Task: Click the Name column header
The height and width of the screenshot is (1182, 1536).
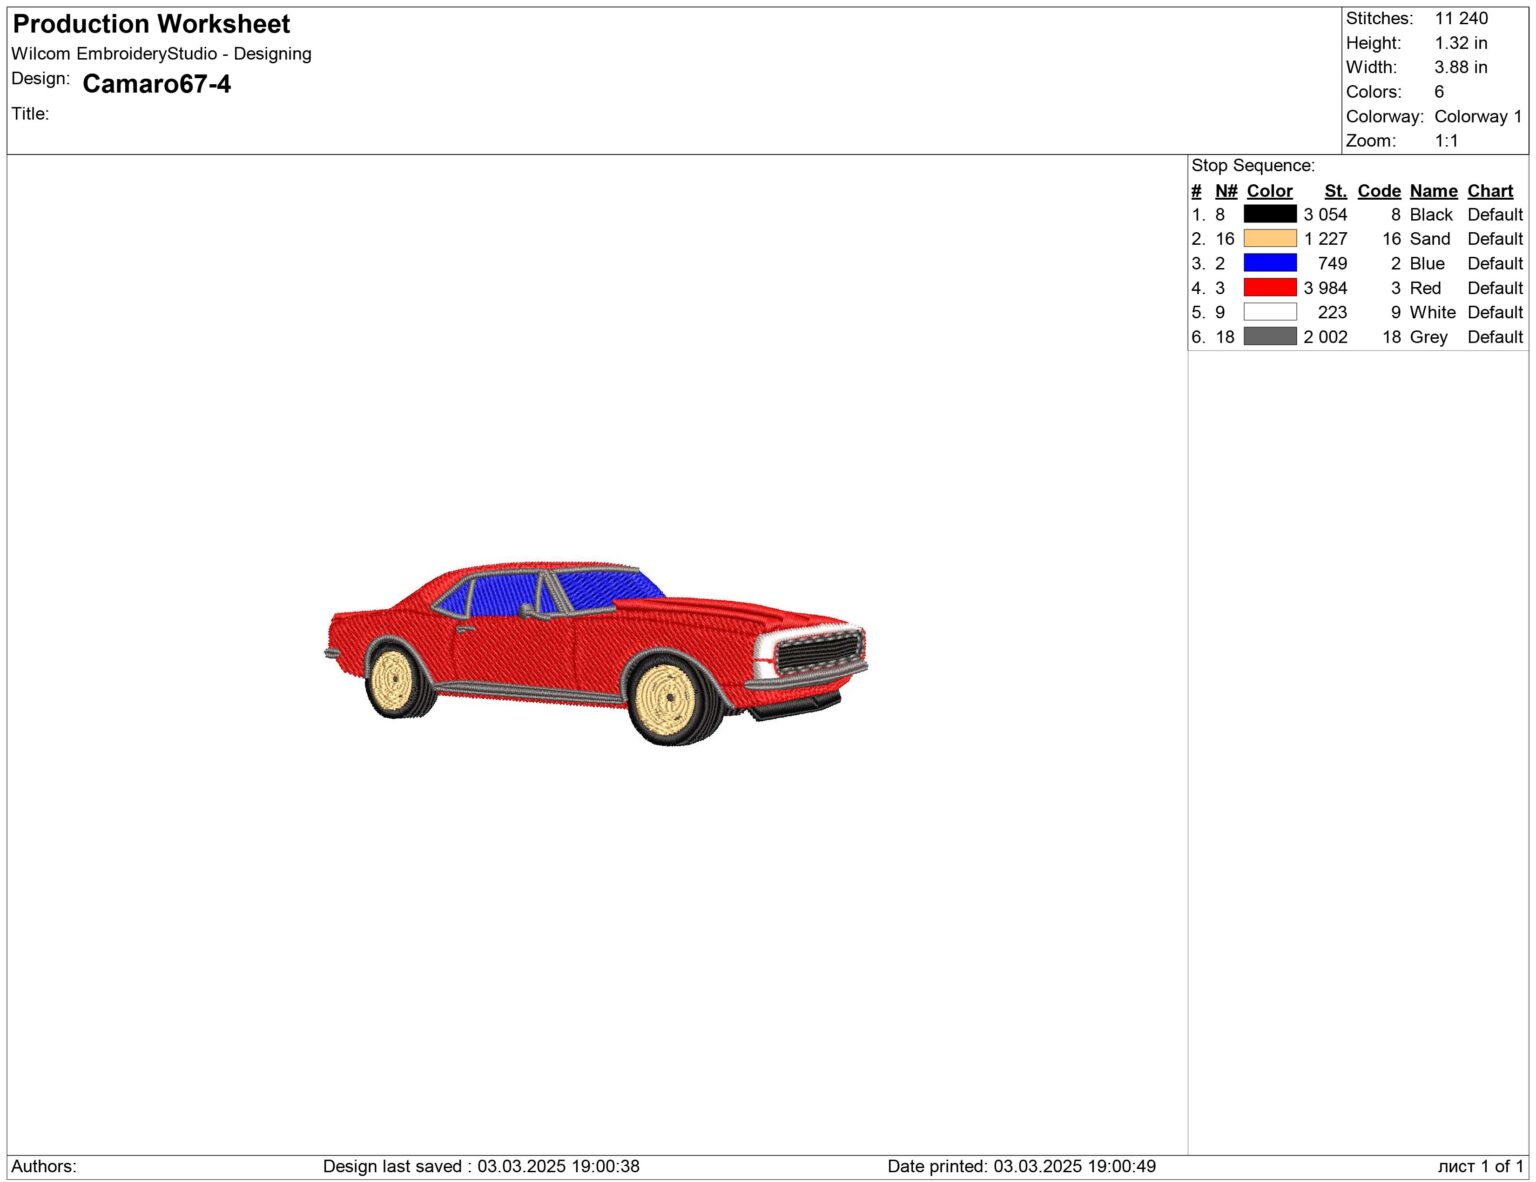Action: coord(1433,191)
